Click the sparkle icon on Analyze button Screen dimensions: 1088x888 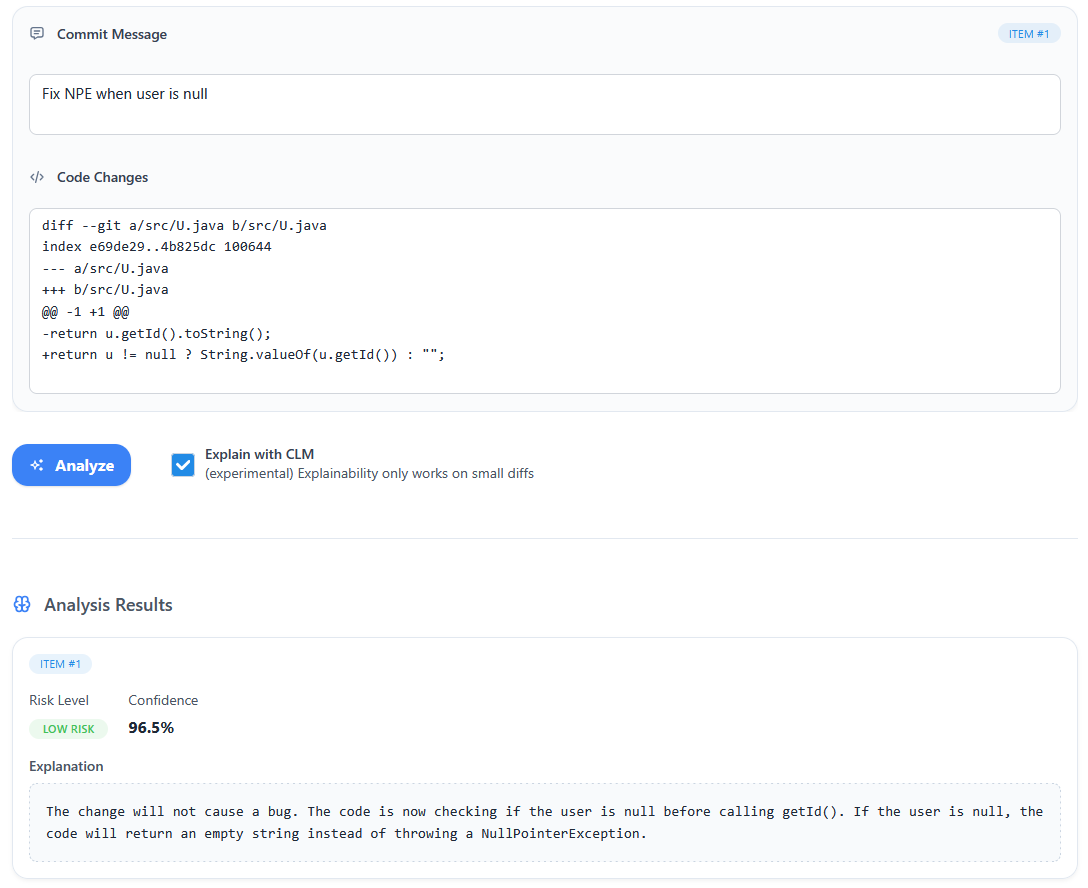point(37,466)
